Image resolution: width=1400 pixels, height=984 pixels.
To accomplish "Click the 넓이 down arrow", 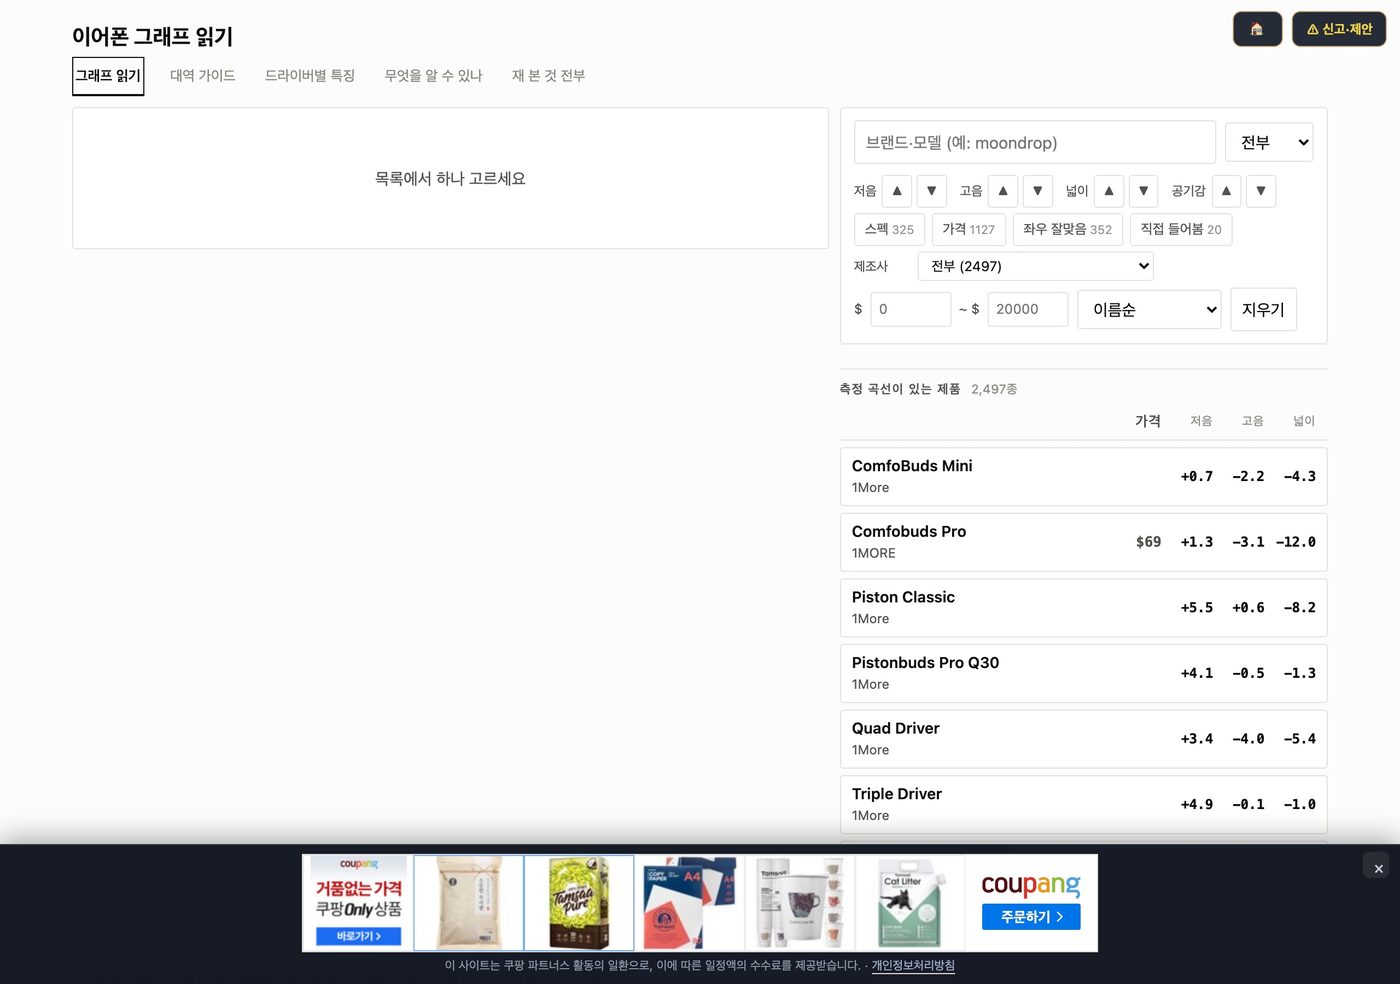I will 1143,191.
